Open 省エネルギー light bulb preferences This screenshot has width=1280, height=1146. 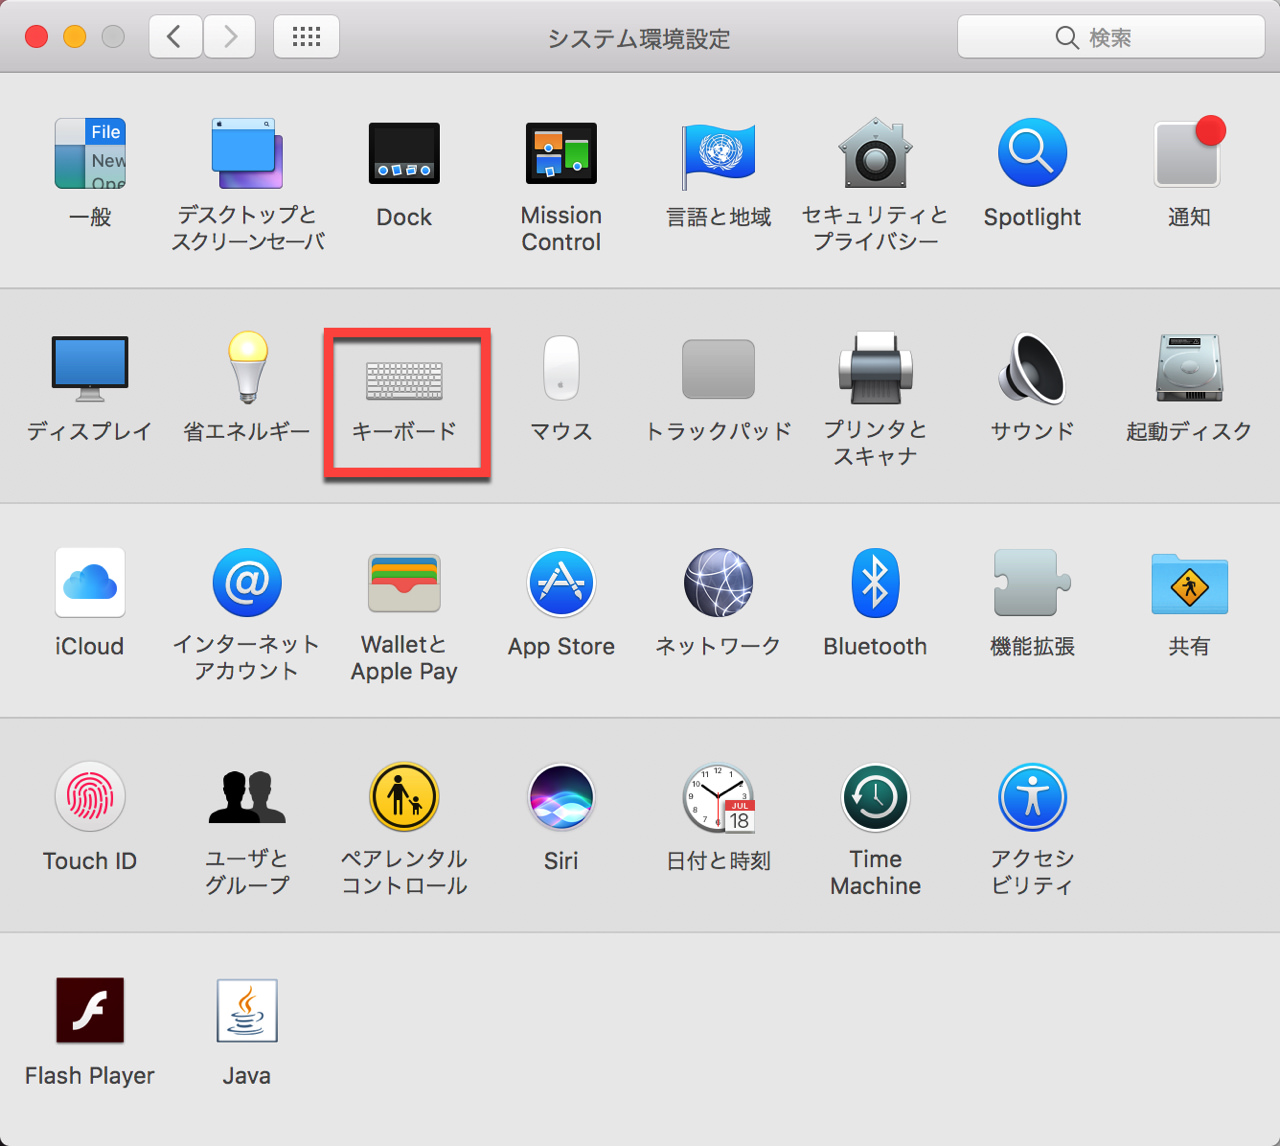(x=247, y=367)
